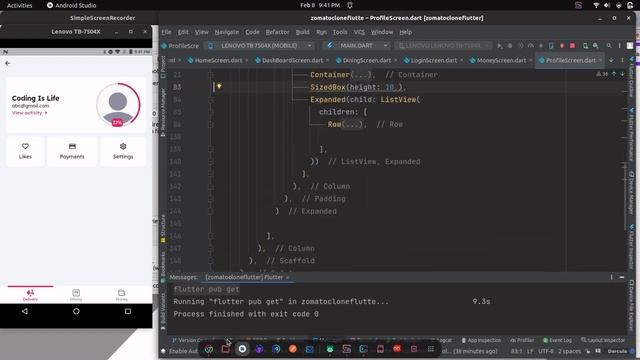Screen dimensions: 640x360
Task: Click Activities in the Ubuntu top bar
Action: click(x=20, y=5)
